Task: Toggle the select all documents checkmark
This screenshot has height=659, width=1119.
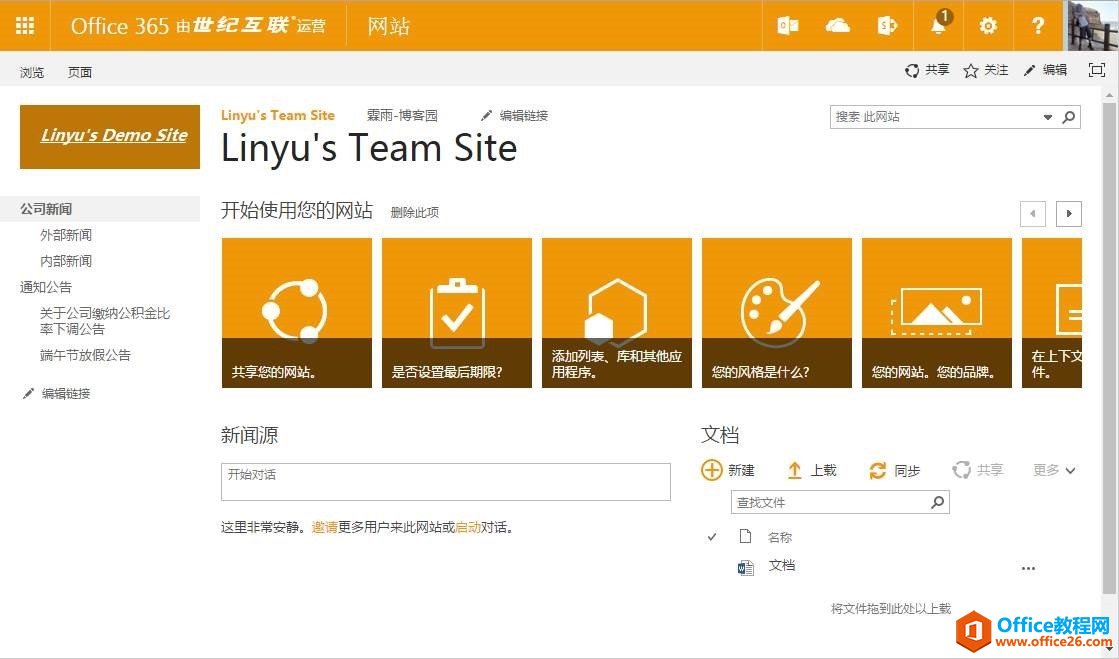Action: (712, 537)
